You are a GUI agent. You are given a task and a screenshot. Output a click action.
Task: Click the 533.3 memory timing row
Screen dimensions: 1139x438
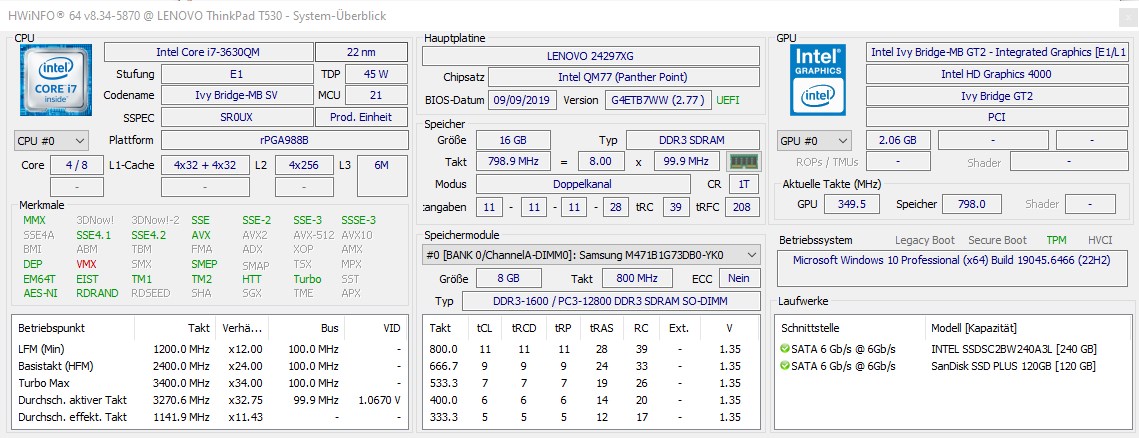[x=591, y=383]
